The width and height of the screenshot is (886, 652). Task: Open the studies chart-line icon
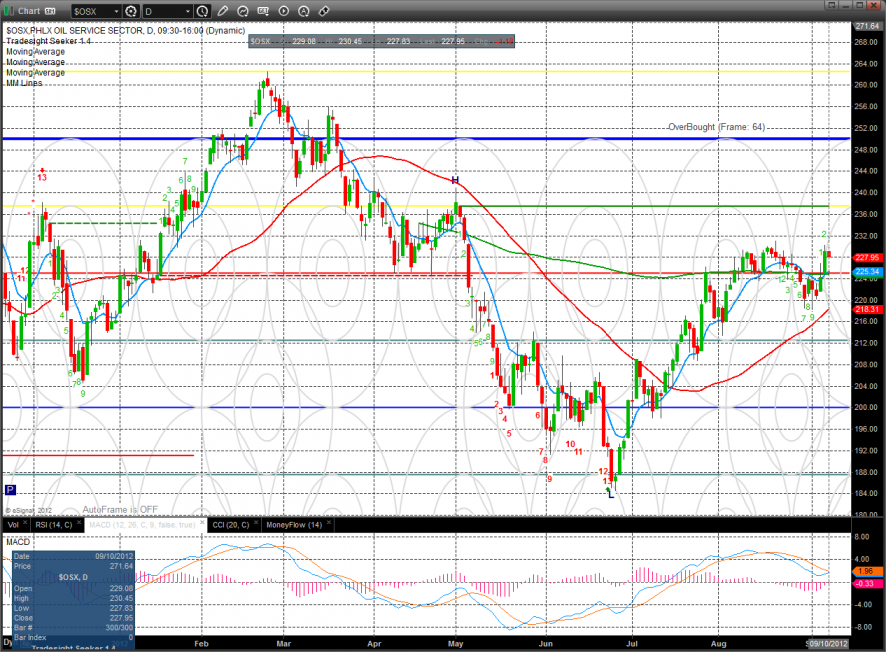[243, 11]
